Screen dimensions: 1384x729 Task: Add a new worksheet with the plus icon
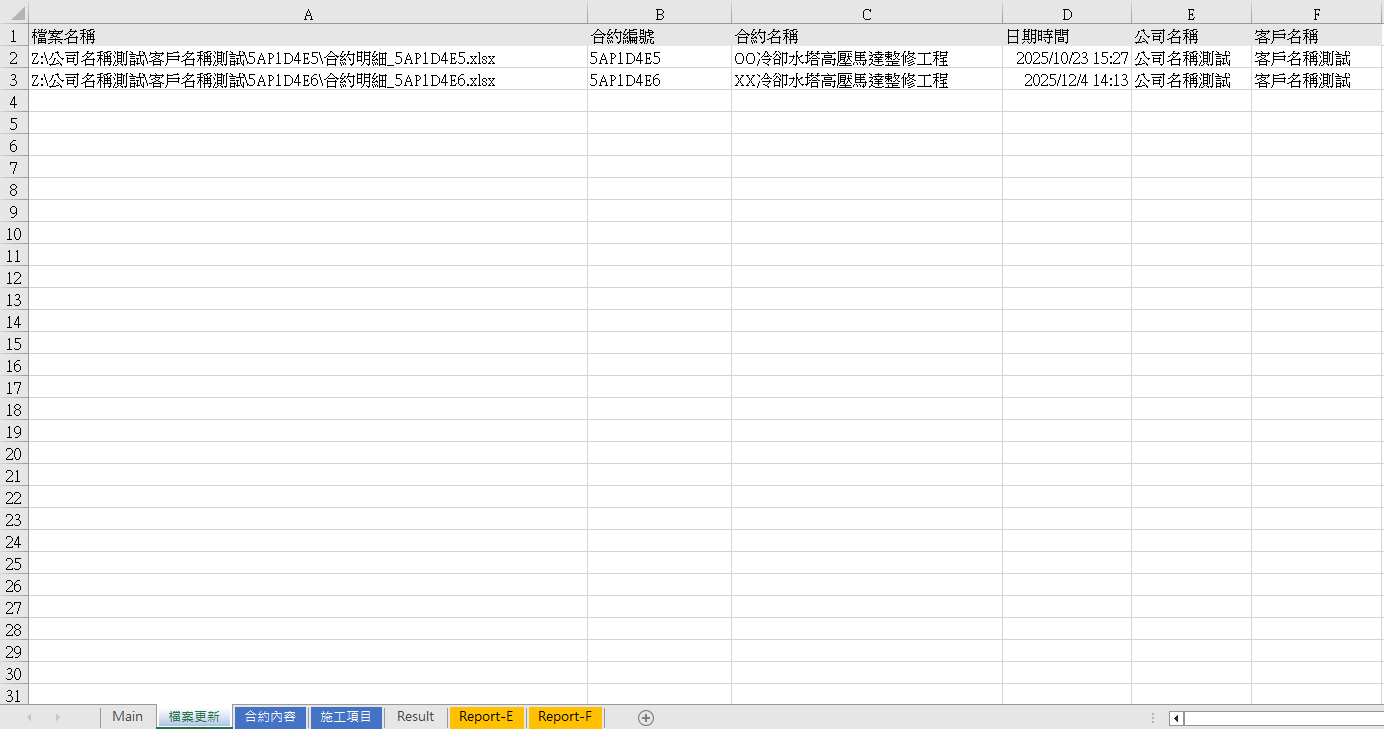pyautogui.click(x=646, y=717)
